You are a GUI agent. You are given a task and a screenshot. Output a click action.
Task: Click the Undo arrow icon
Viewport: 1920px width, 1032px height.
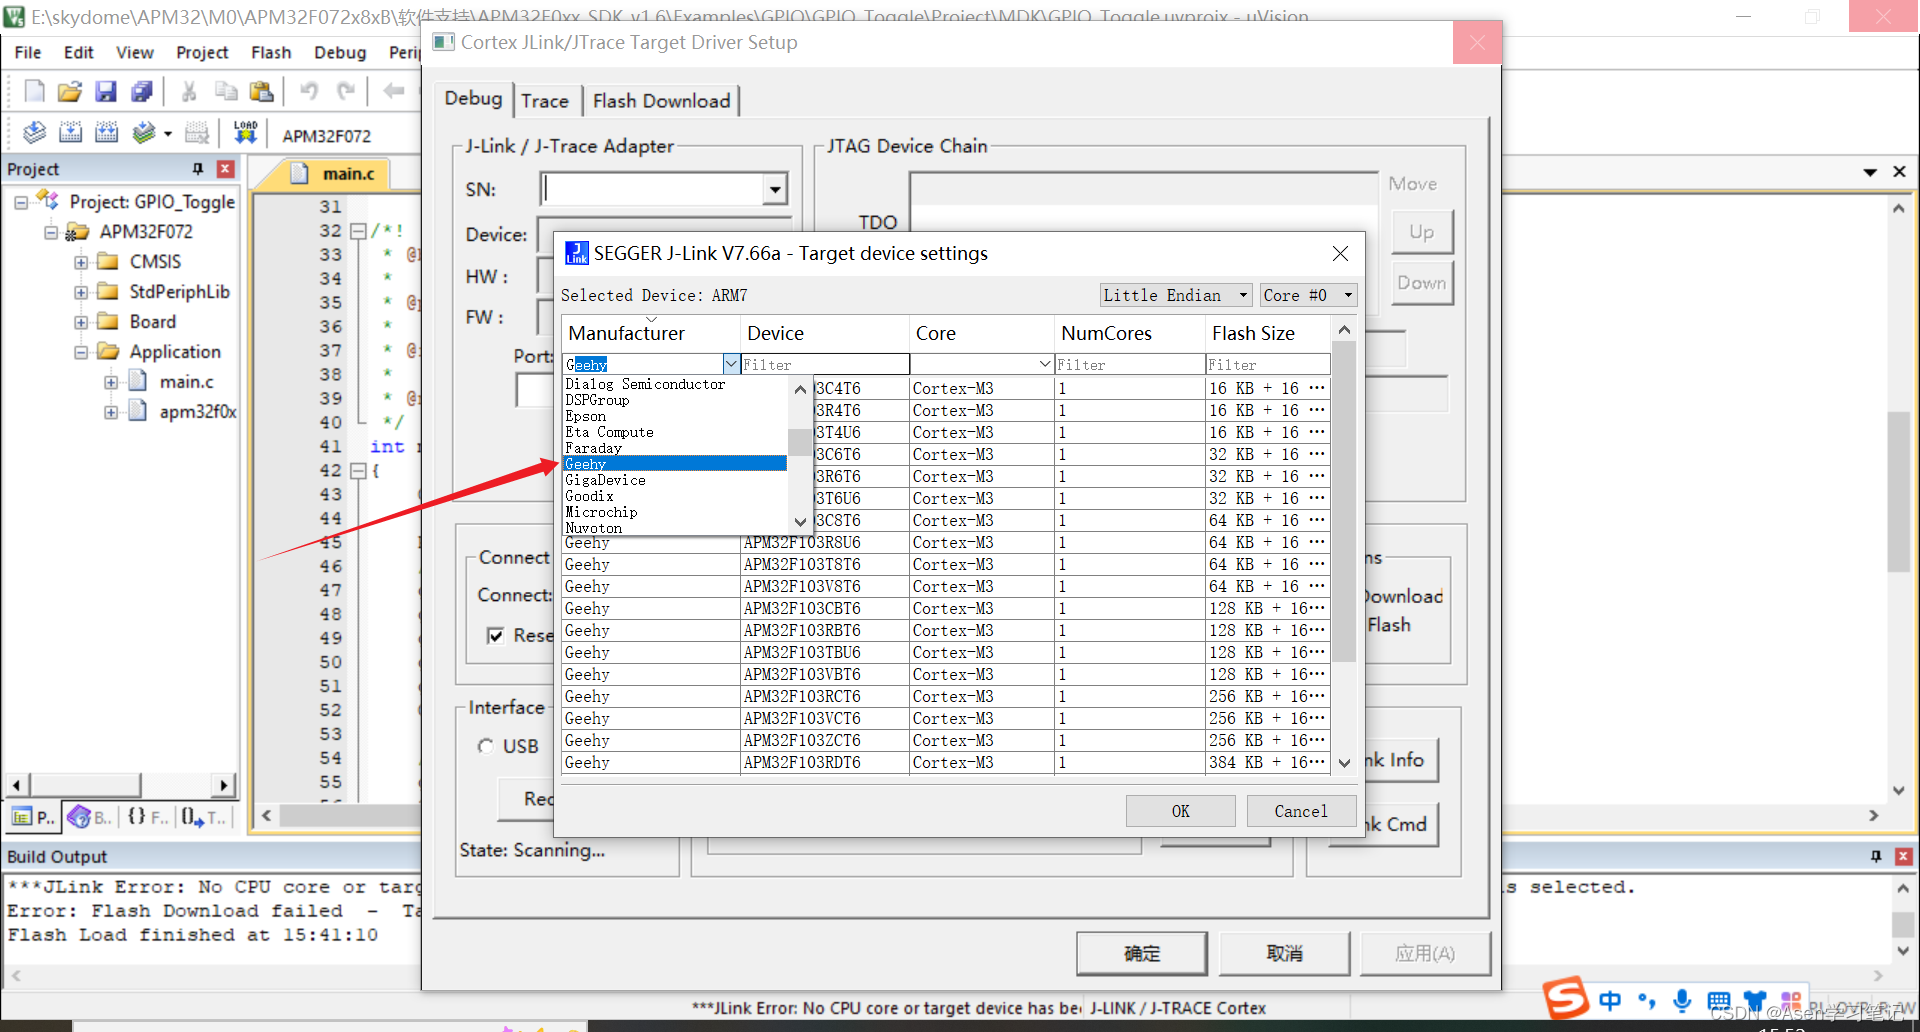click(309, 92)
